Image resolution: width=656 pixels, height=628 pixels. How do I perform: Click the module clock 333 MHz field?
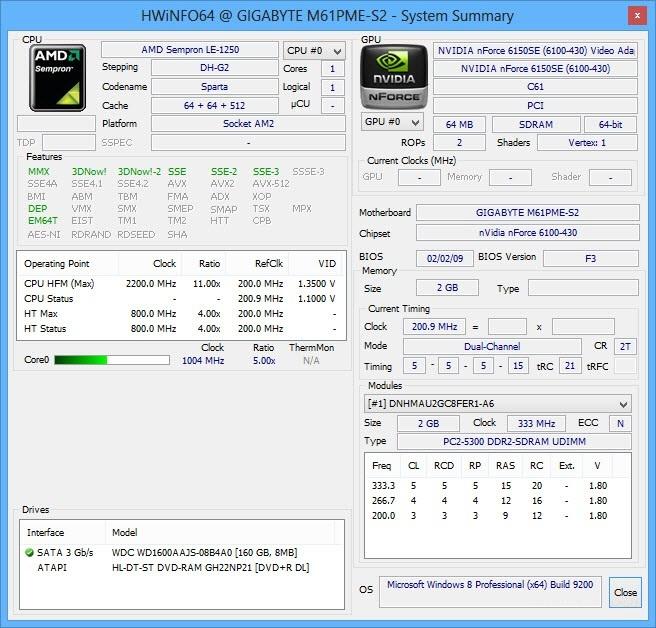pos(536,423)
